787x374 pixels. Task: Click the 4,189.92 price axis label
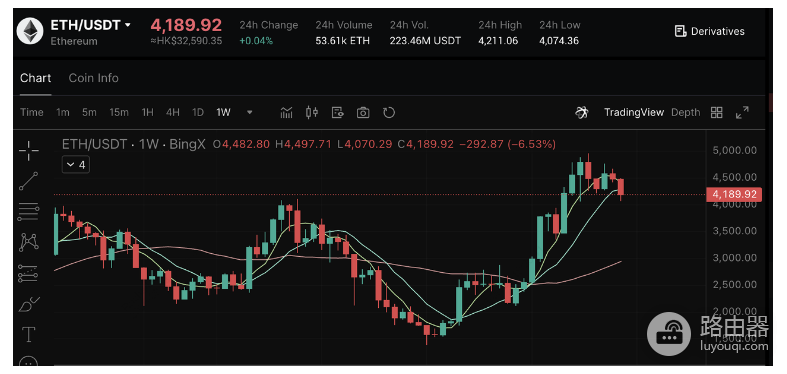tap(734, 194)
